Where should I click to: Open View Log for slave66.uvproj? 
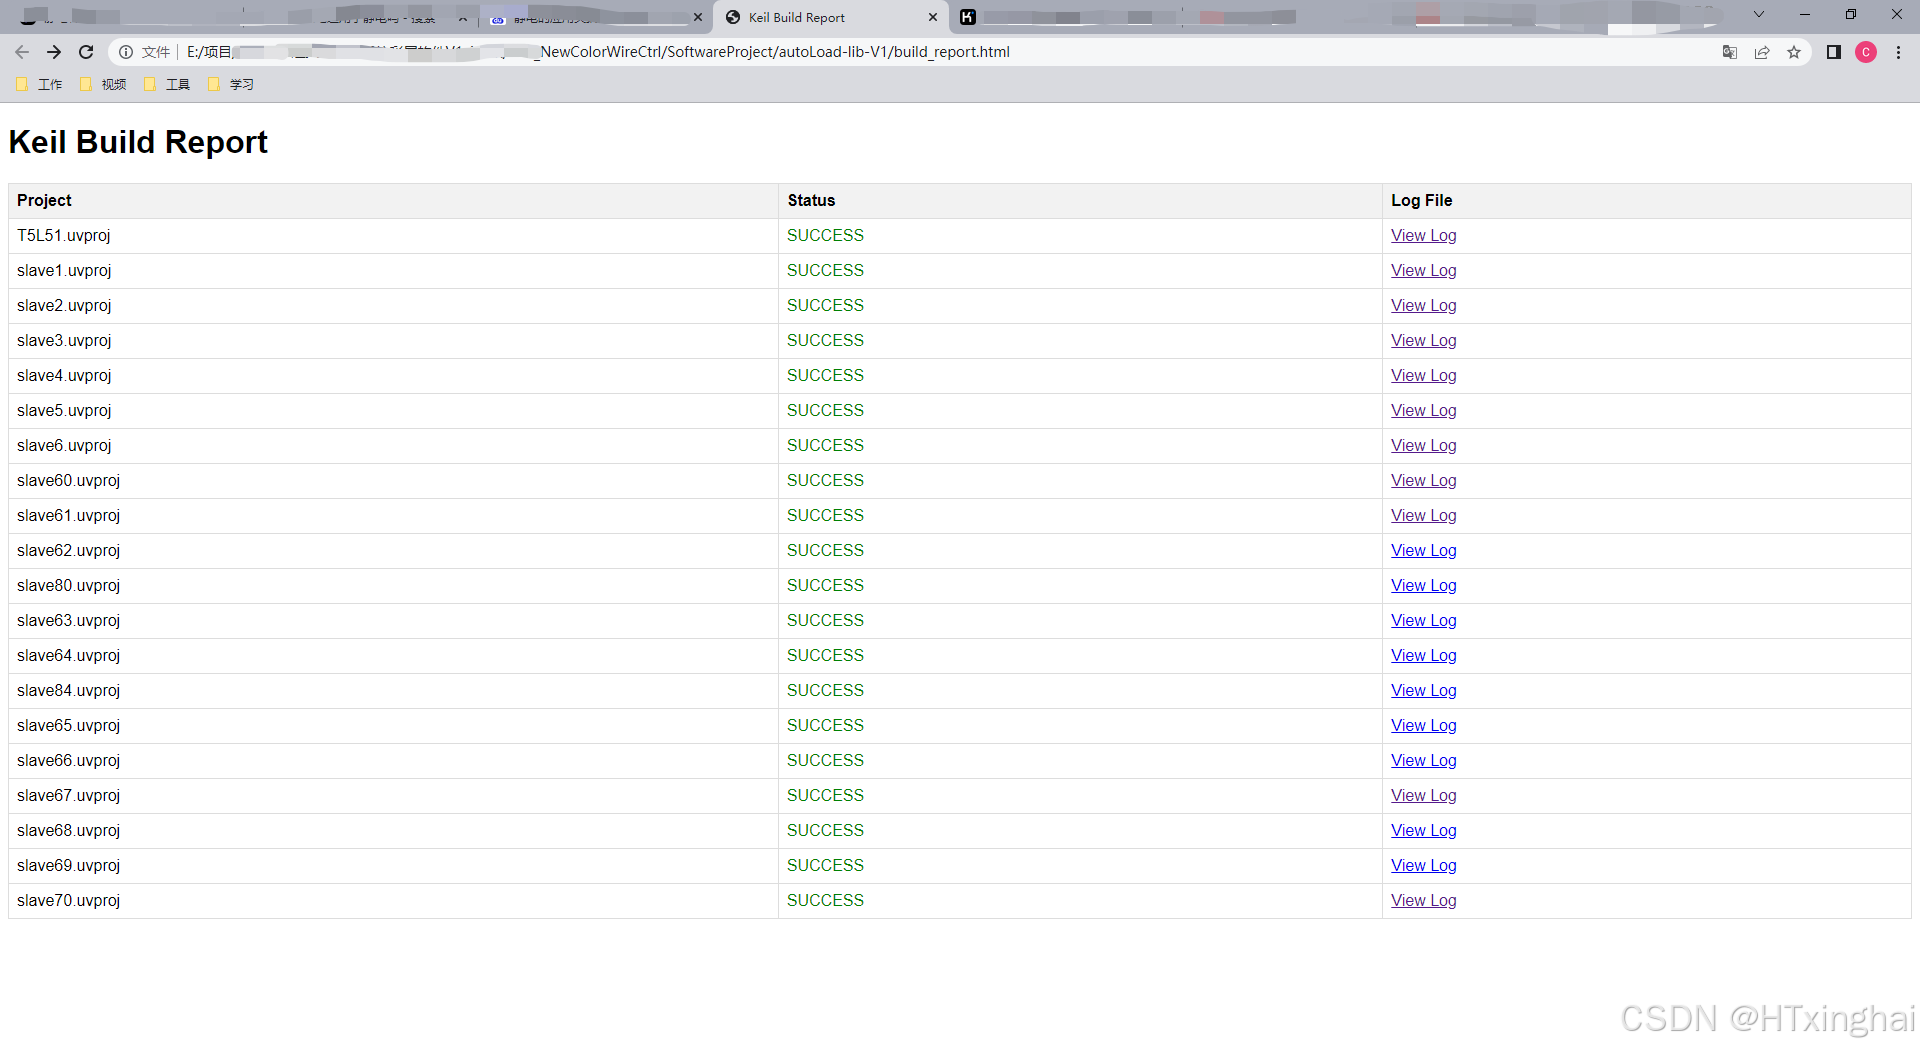[x=1423, y=761]
